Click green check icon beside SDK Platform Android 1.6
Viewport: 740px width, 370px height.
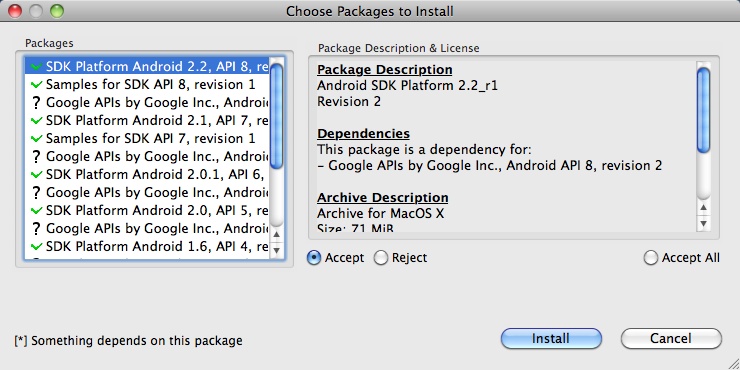click(x=36, y=246)
